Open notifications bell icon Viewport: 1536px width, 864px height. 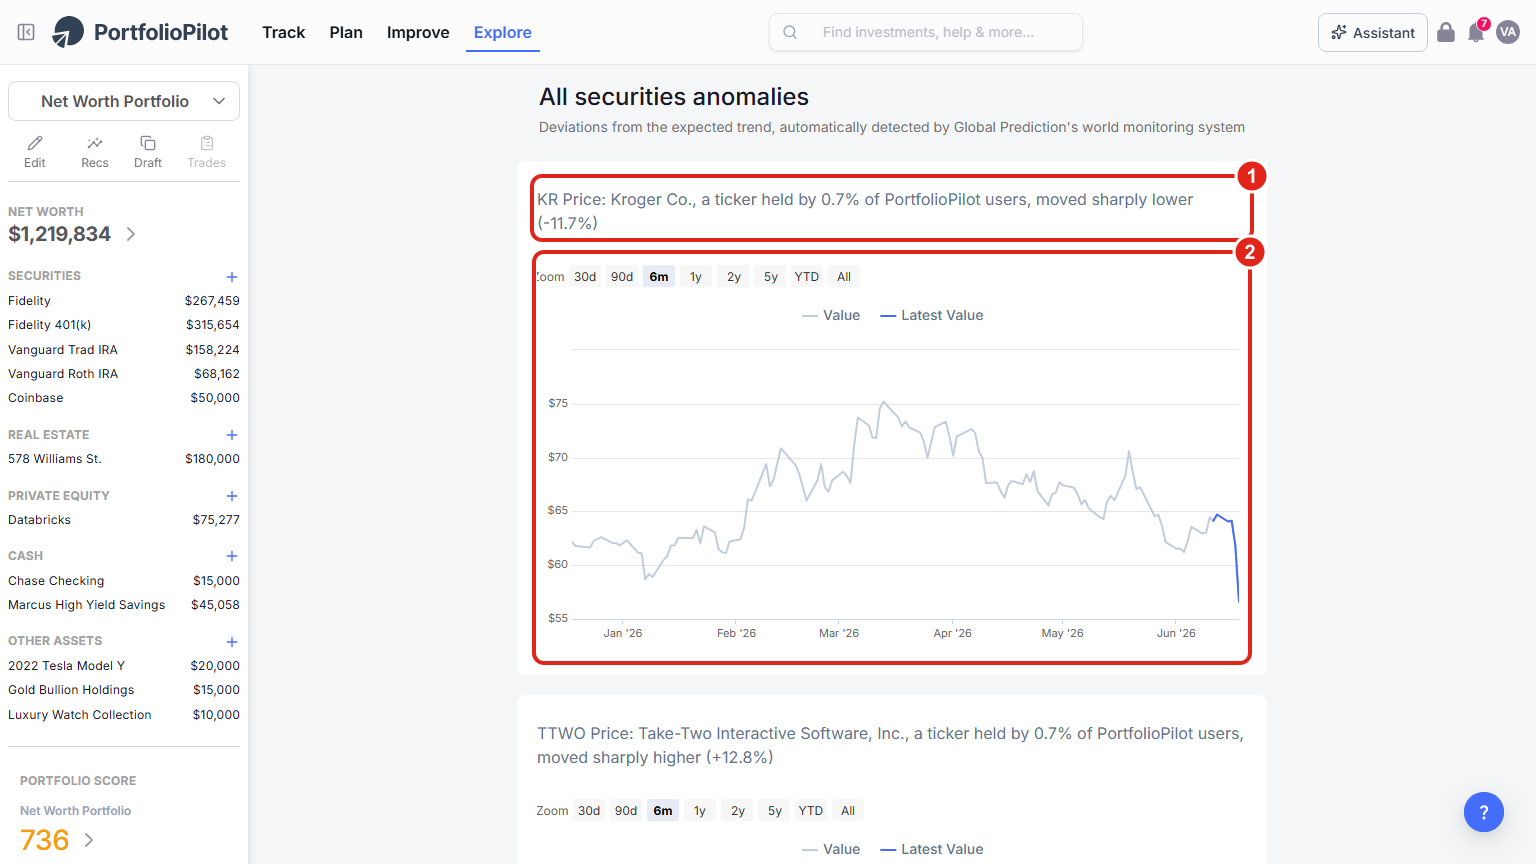pyautogui.click(x=1476, y=32)
